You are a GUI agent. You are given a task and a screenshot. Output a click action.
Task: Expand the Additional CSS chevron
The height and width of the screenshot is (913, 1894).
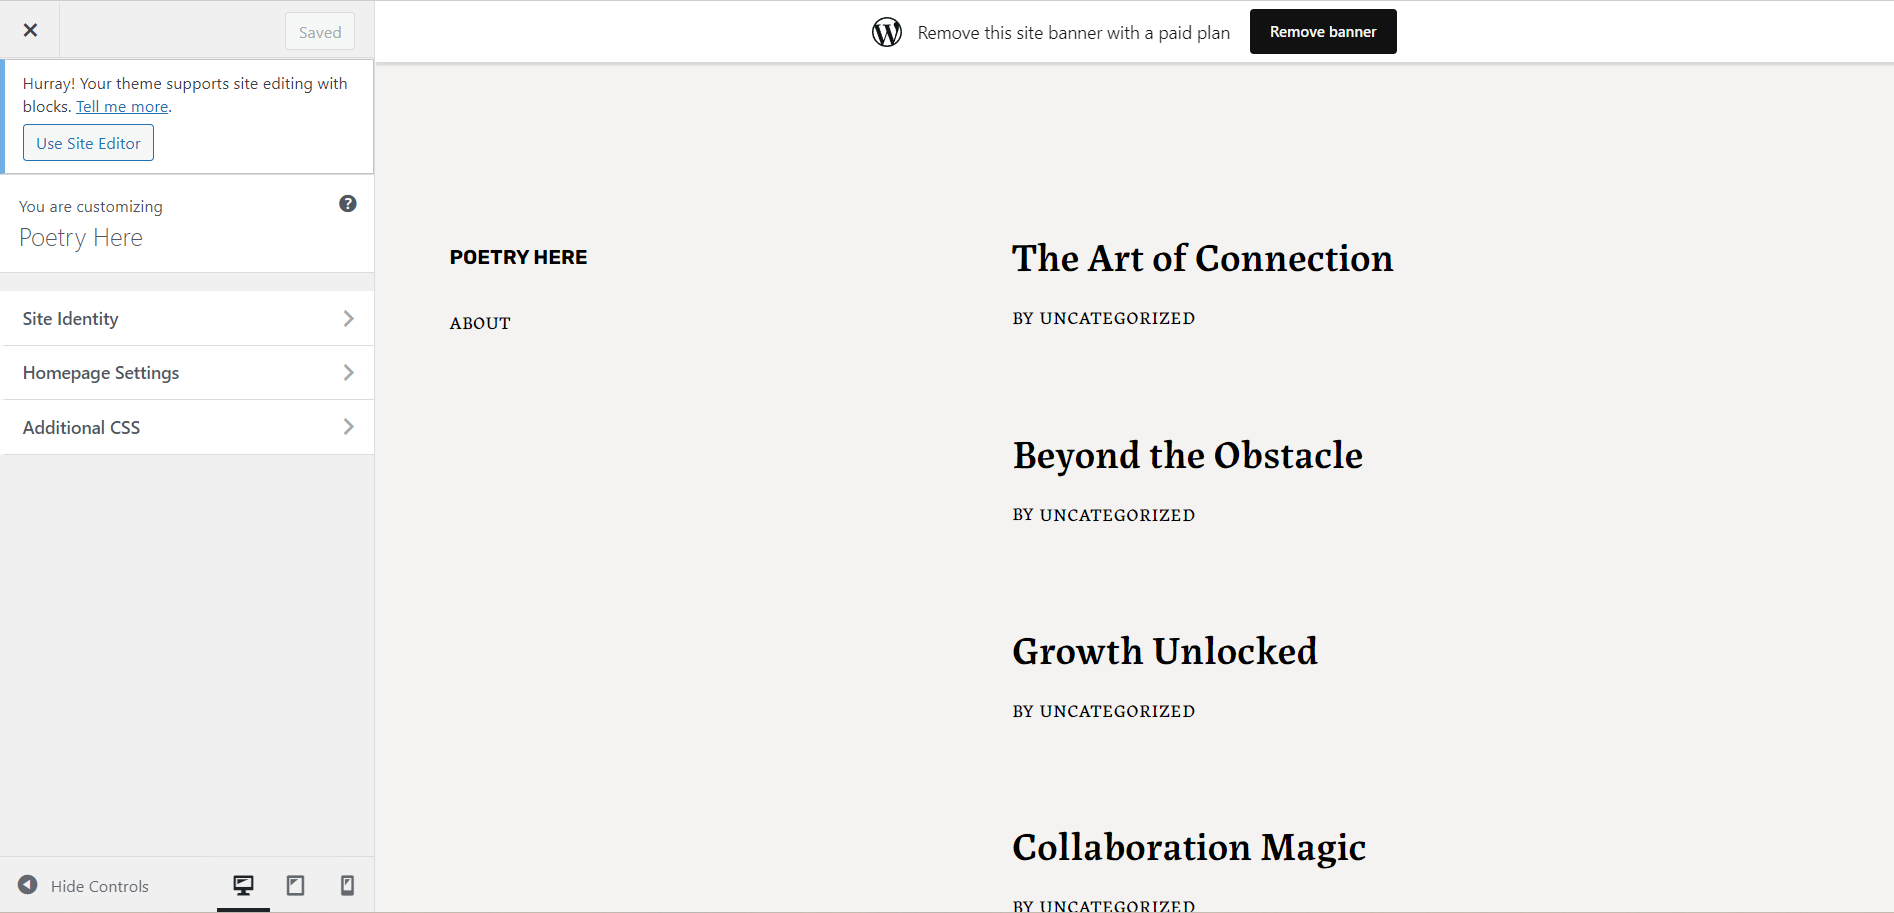coord(348,427)
